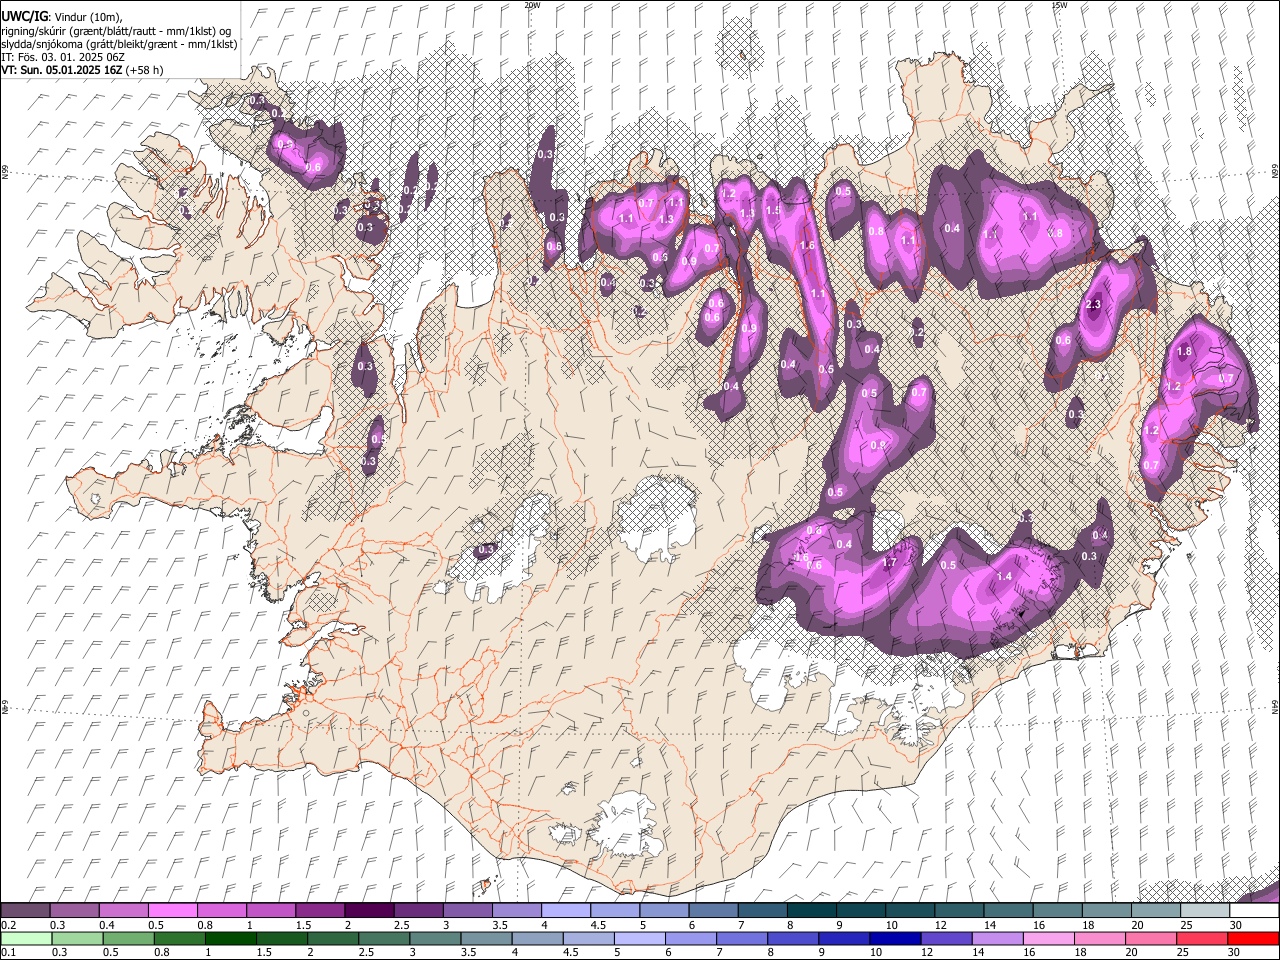
Task: Click the white swatch after 30 in snow legend
Action: click(1254, 911)
